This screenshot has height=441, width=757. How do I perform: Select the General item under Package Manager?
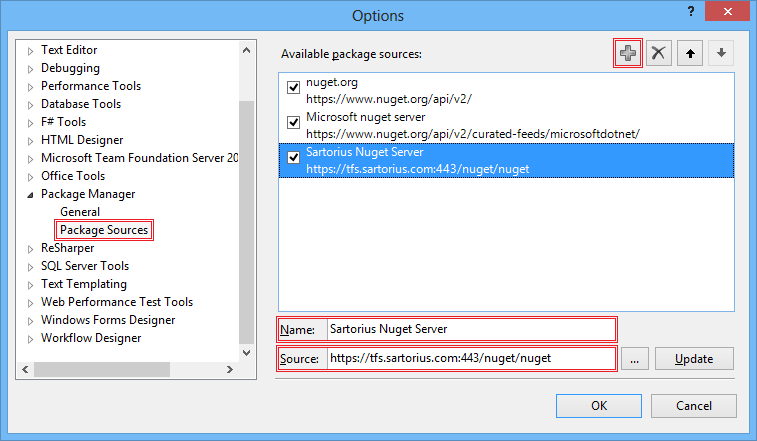pyautogui.click(x=80, y=212)
